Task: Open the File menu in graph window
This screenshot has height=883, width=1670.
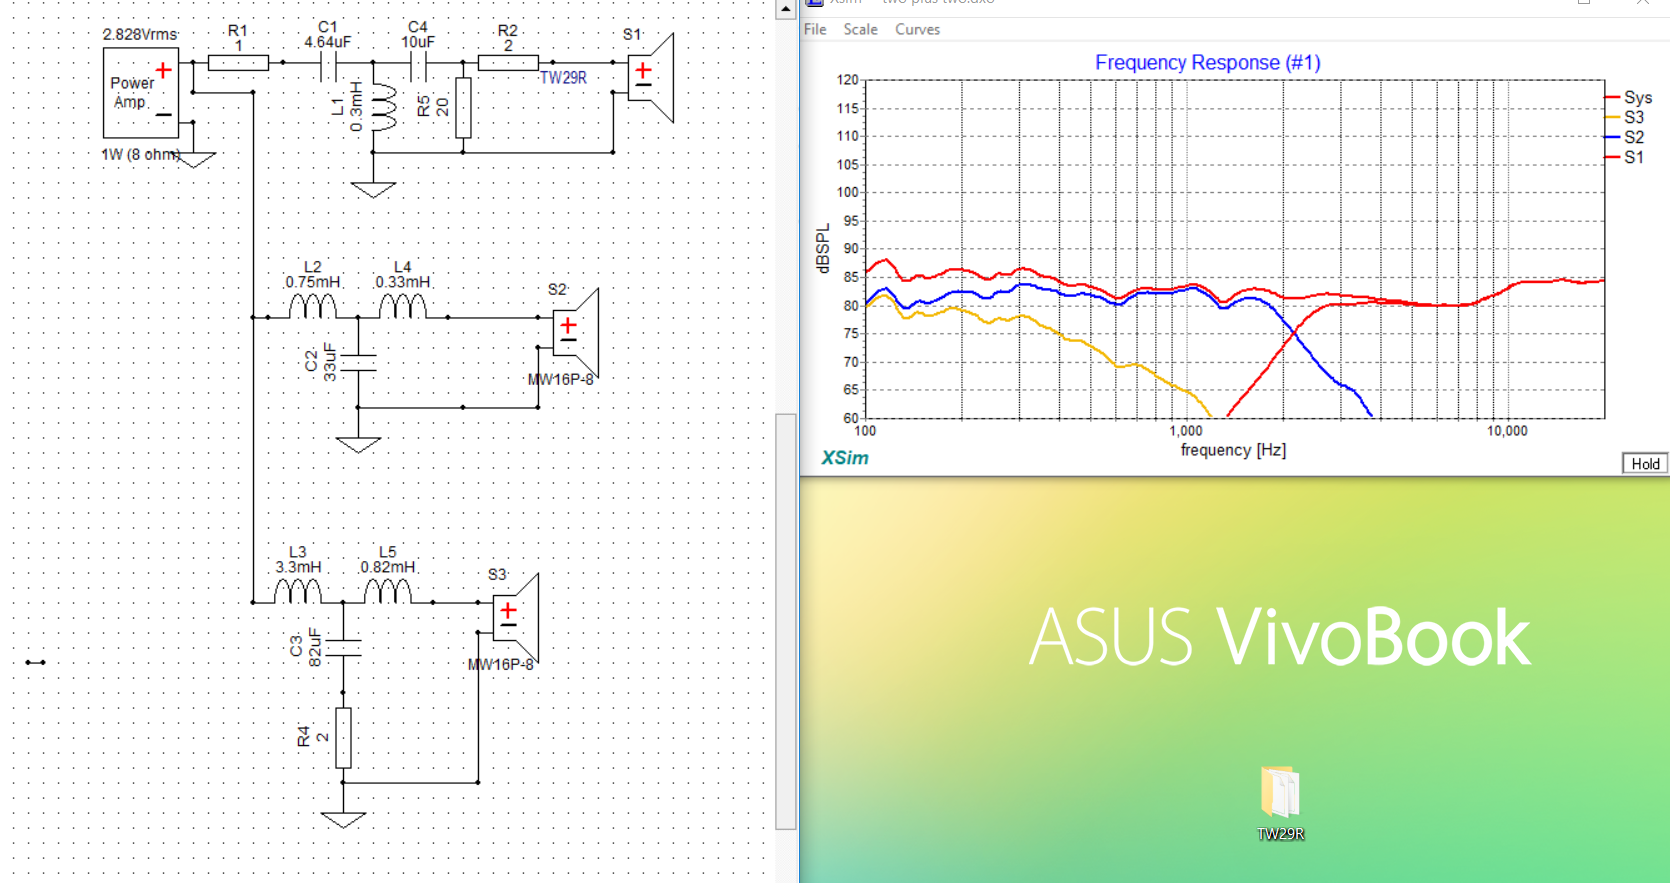Action: [815, 29]
